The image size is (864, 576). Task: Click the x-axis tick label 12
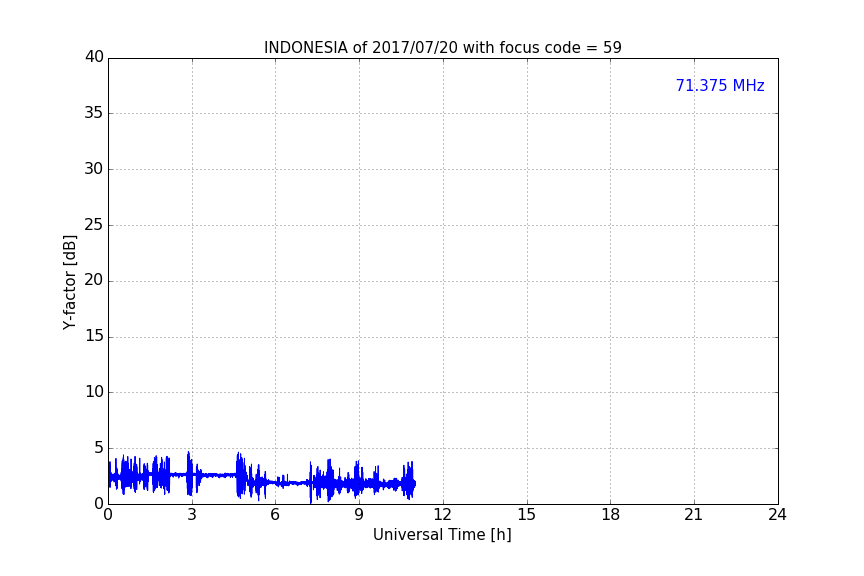click(x=442, y=515)
